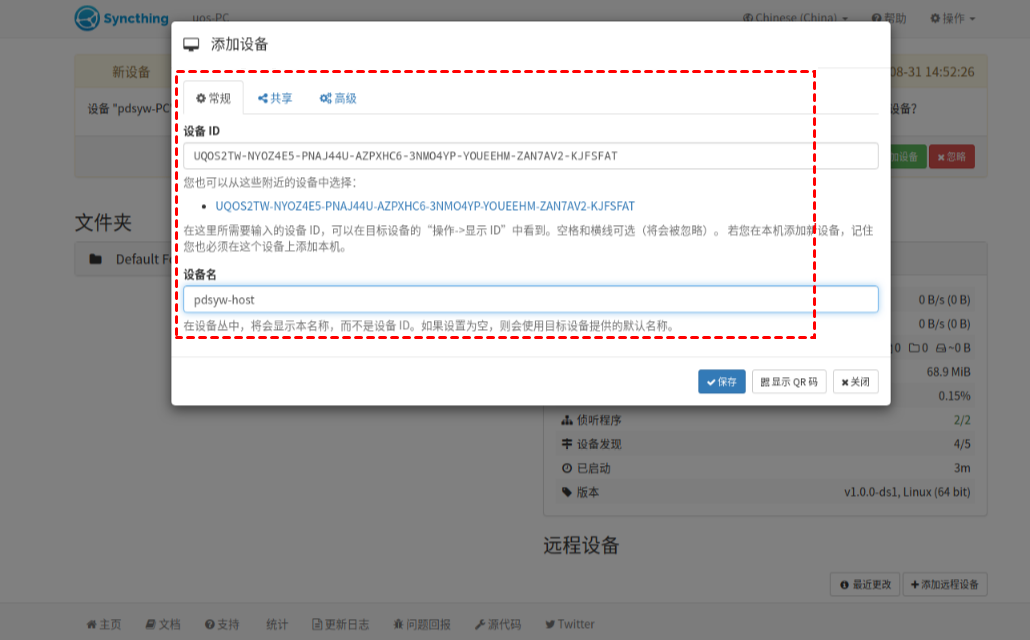Click the Syncthing logo icon
This screenshot has height=640, width=1030.
tap(88, 18)
